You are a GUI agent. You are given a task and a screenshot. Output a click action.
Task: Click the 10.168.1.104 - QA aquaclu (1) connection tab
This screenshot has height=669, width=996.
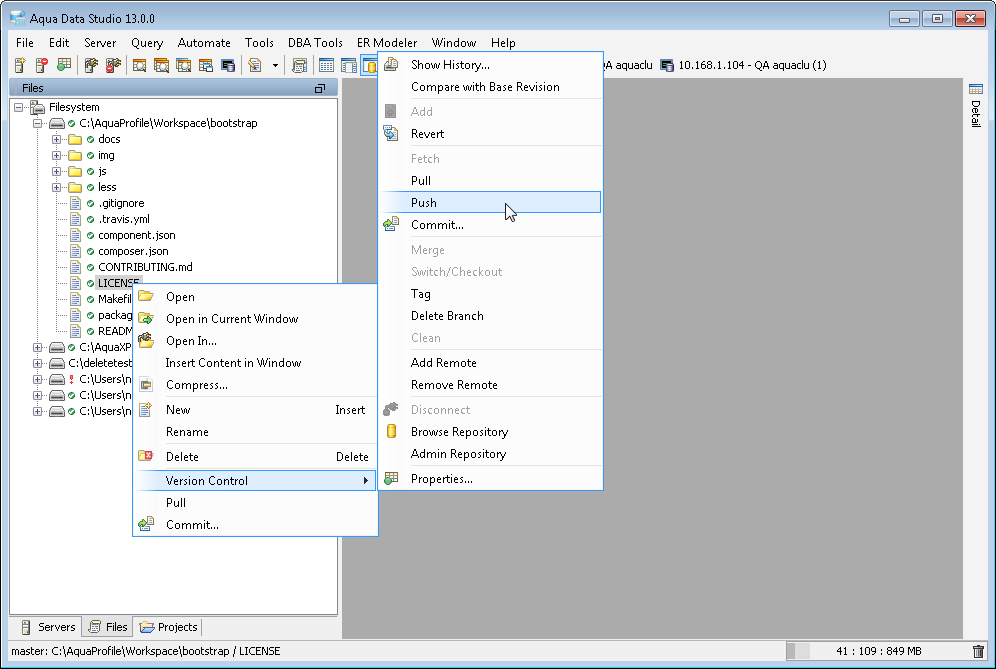click(x=743, y=65)
